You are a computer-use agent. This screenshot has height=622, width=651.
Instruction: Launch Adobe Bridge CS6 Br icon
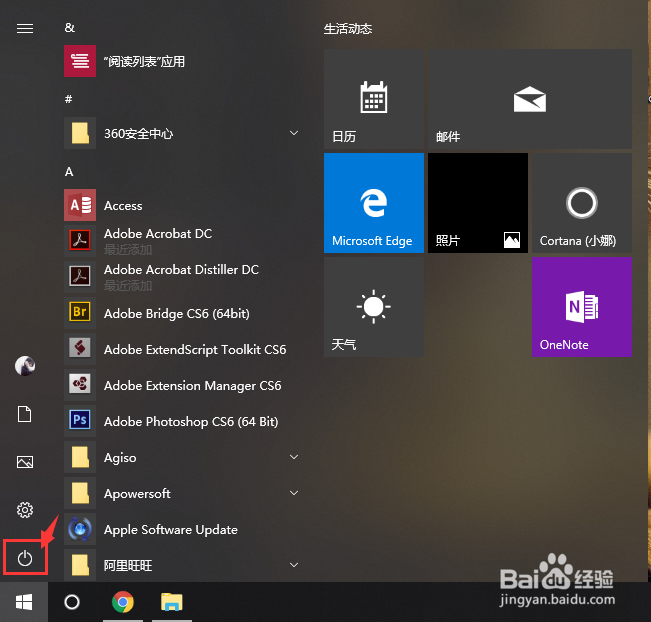(x=80, y=312)
